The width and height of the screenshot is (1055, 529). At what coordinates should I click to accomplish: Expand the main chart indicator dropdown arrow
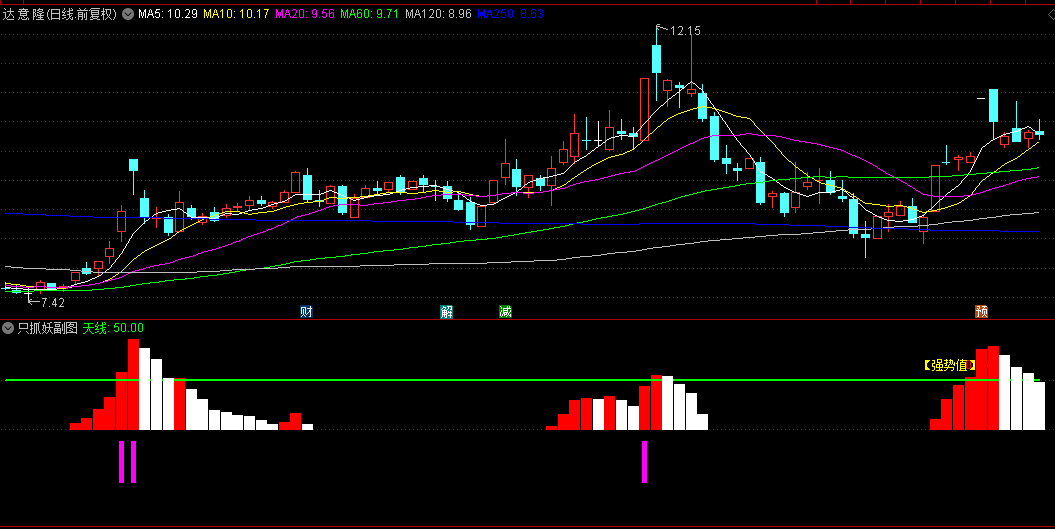coord(128,13)
